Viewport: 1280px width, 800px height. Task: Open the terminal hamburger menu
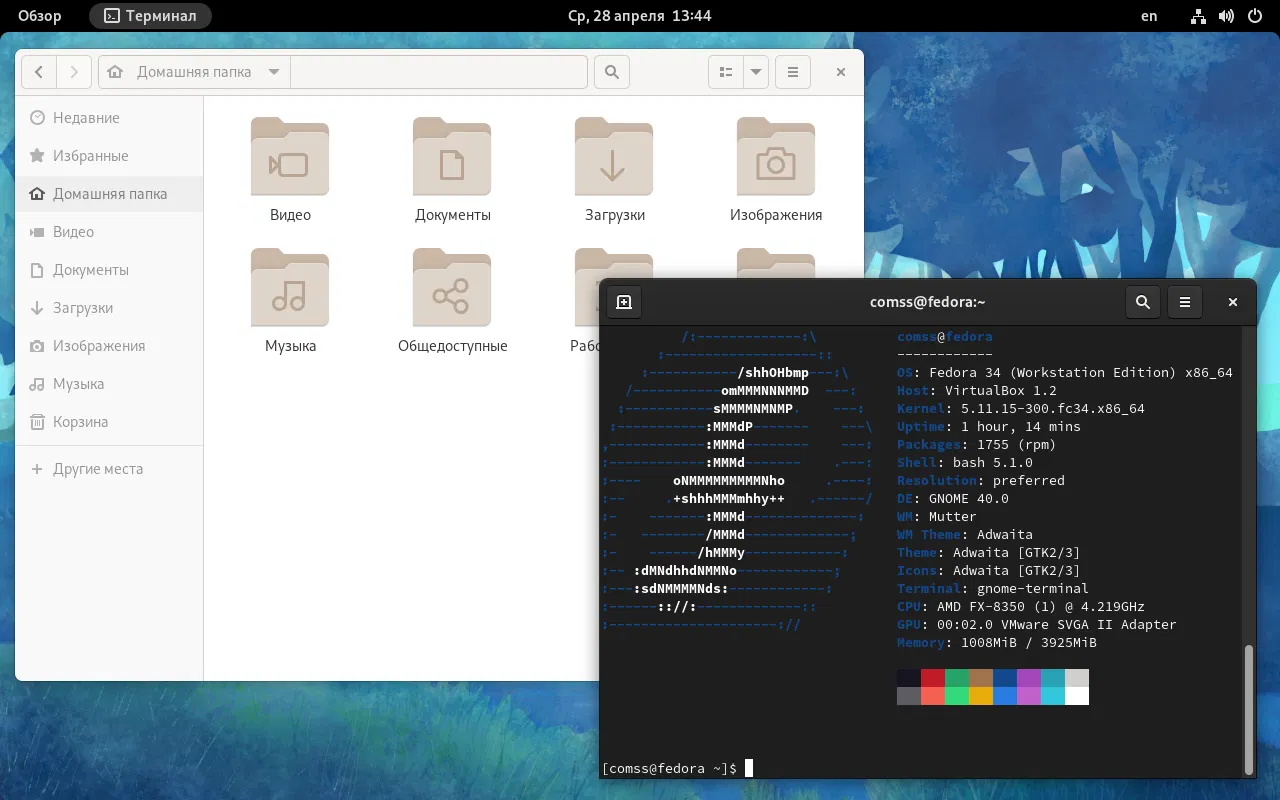click(1185, 302)
